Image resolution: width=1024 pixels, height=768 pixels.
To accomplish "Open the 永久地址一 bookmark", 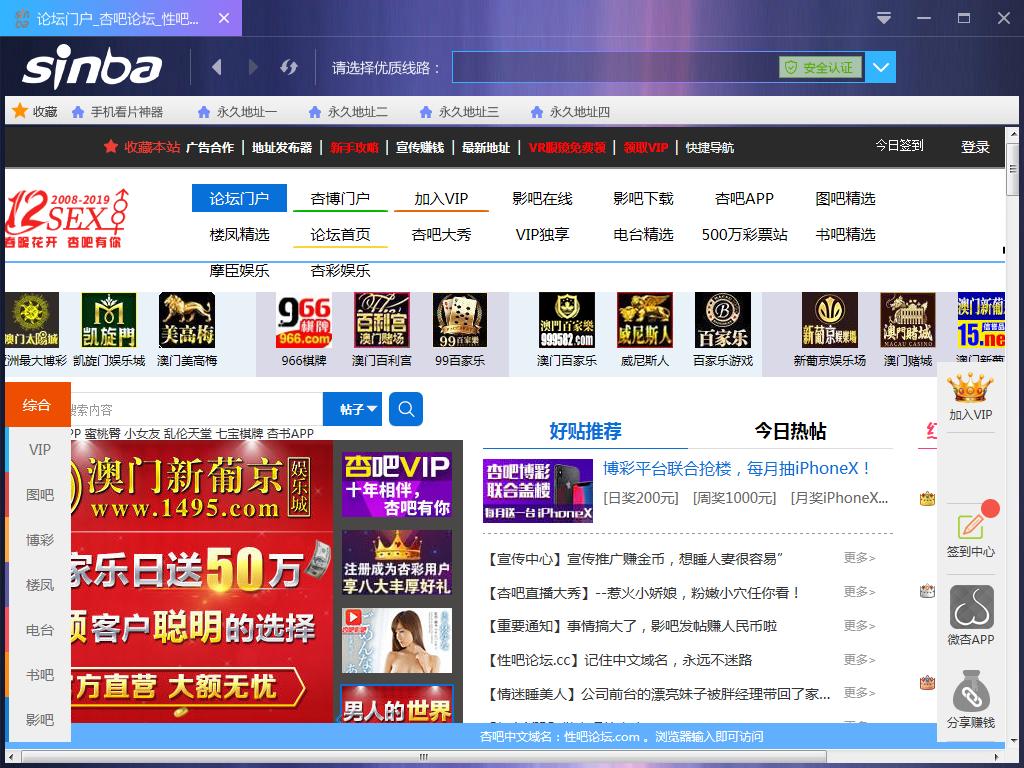I will (238, 112).
